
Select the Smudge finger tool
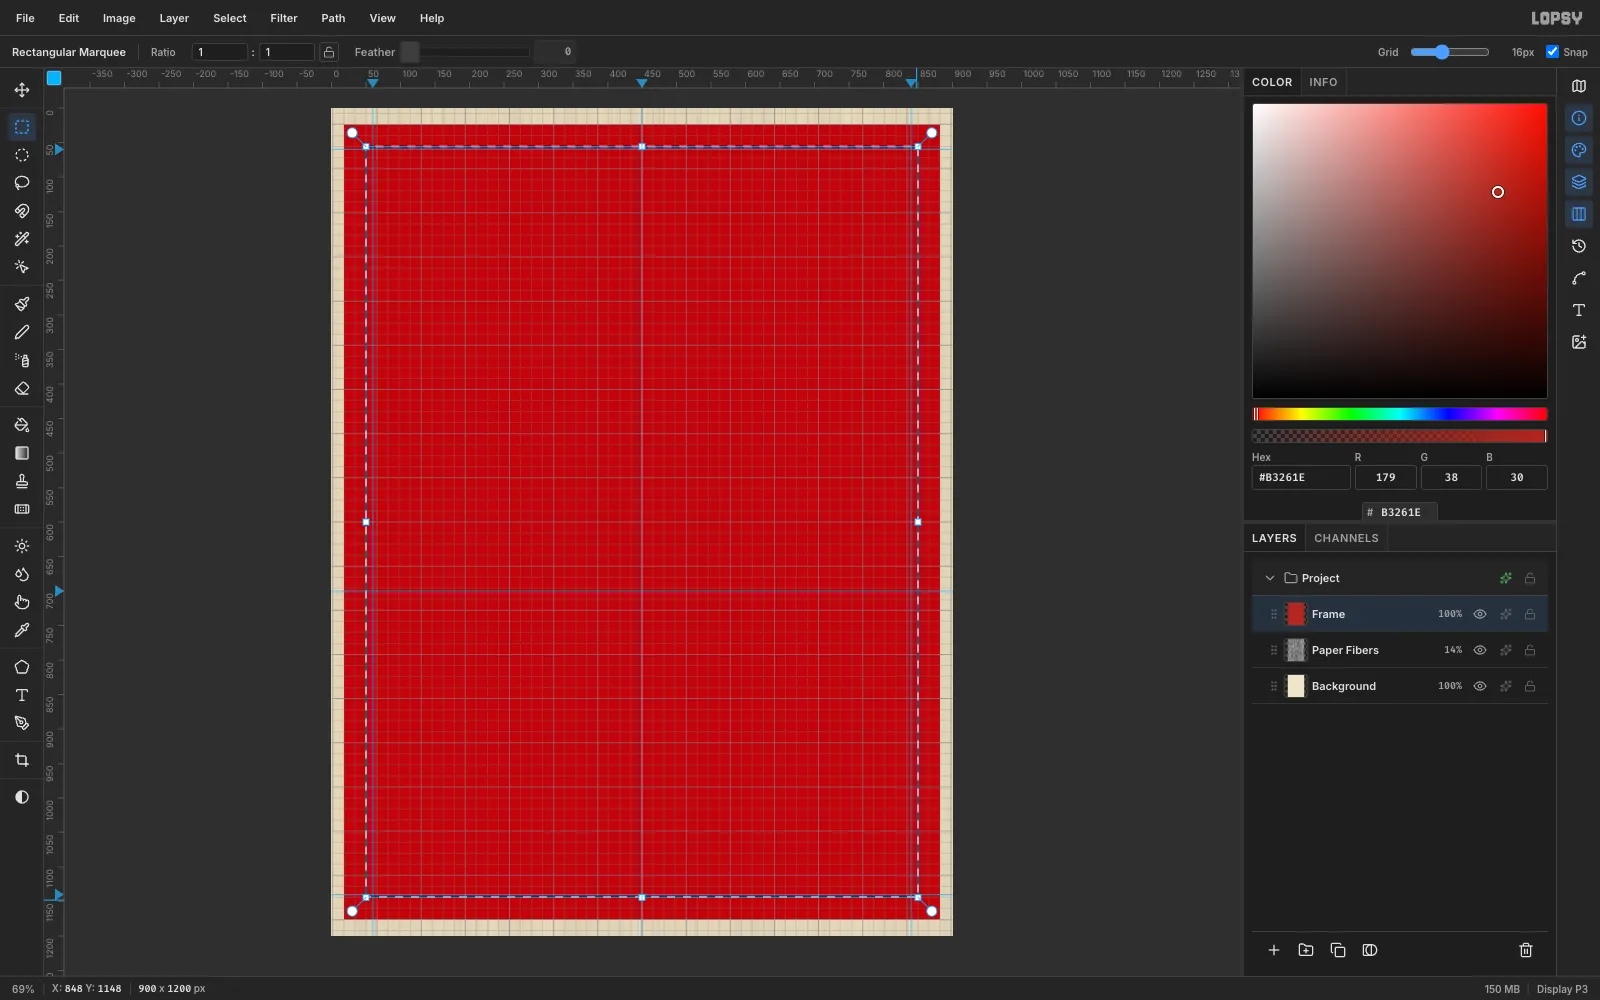22,602
